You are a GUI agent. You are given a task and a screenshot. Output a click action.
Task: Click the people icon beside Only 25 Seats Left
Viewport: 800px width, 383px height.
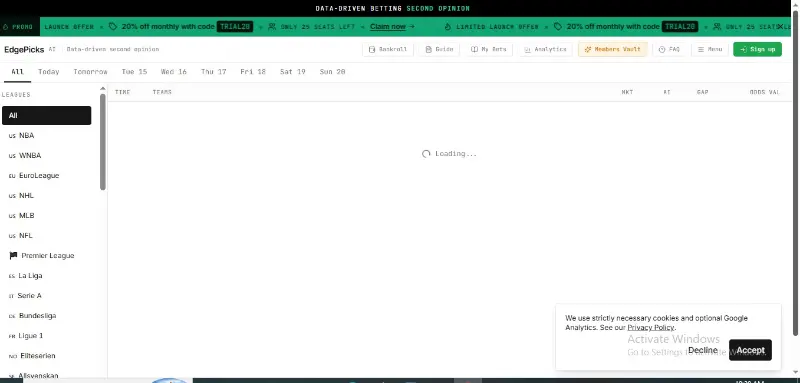click(272, 27)
